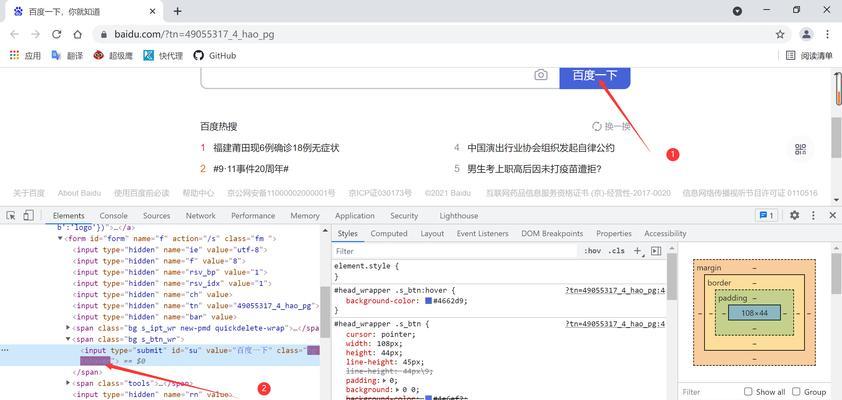Viewport: 842px width, 400px height.
Task: Click the #4662d9 hover color swatch
Action: point(428,301)
